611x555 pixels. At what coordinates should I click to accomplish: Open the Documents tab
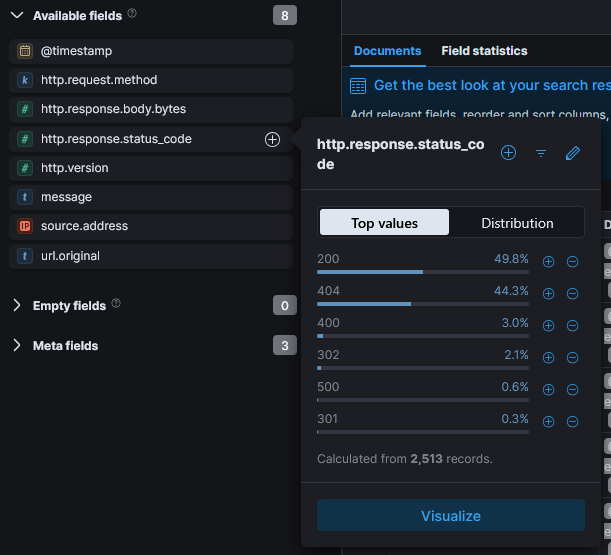coord(387,51)
